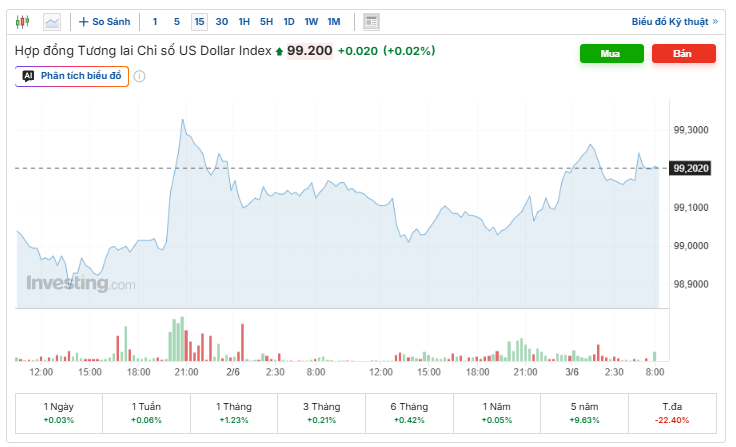Viewport: 736px width, 447px height.
Task: Select the 5 năm range cell
Action: (x=584, y=413)
